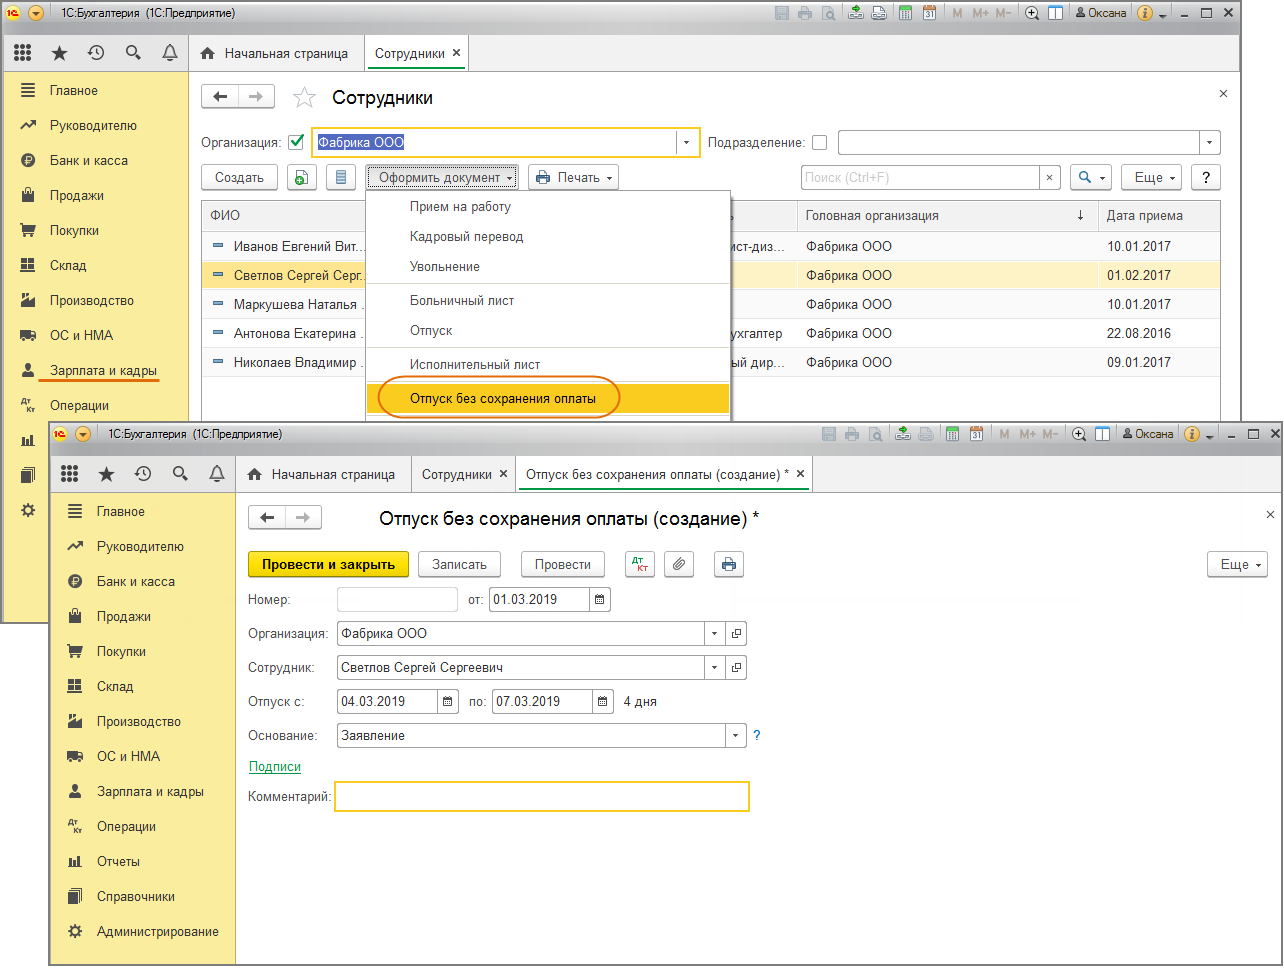The height and width of the screenshot is (968, 1284).
Task: Sort by the Дата приема column header
Action: coord(1158,215)
